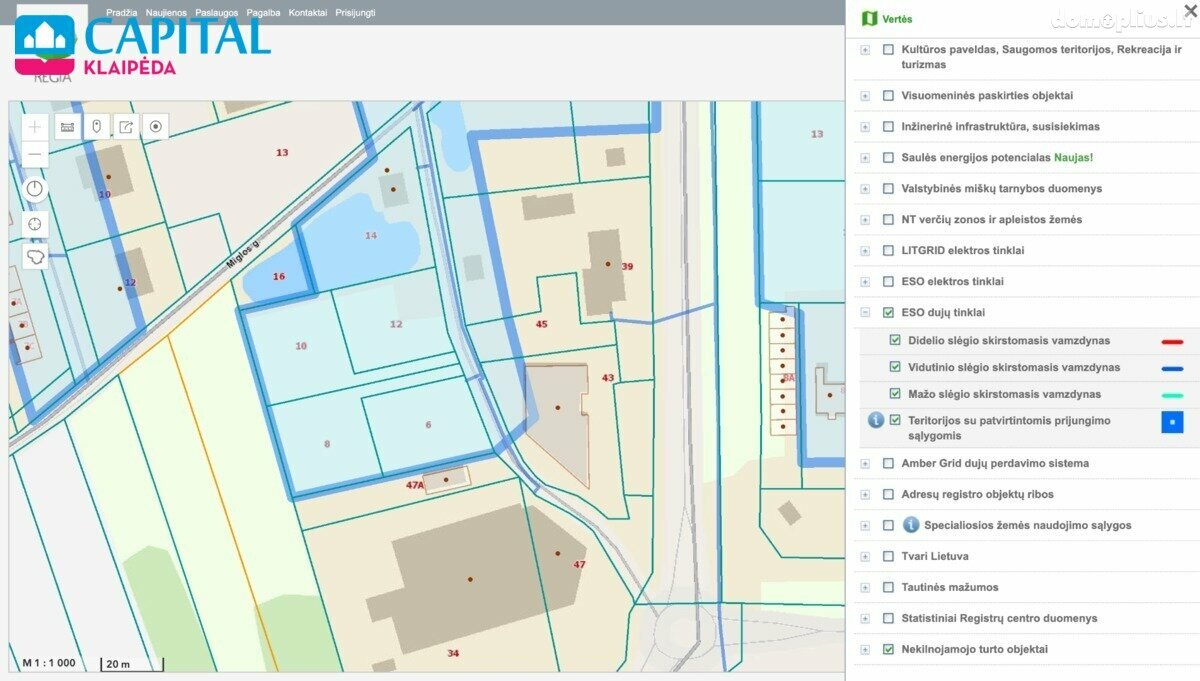Check Tautinės mažumos layer
Screen dimensions: 1200x681
[888, 588]
